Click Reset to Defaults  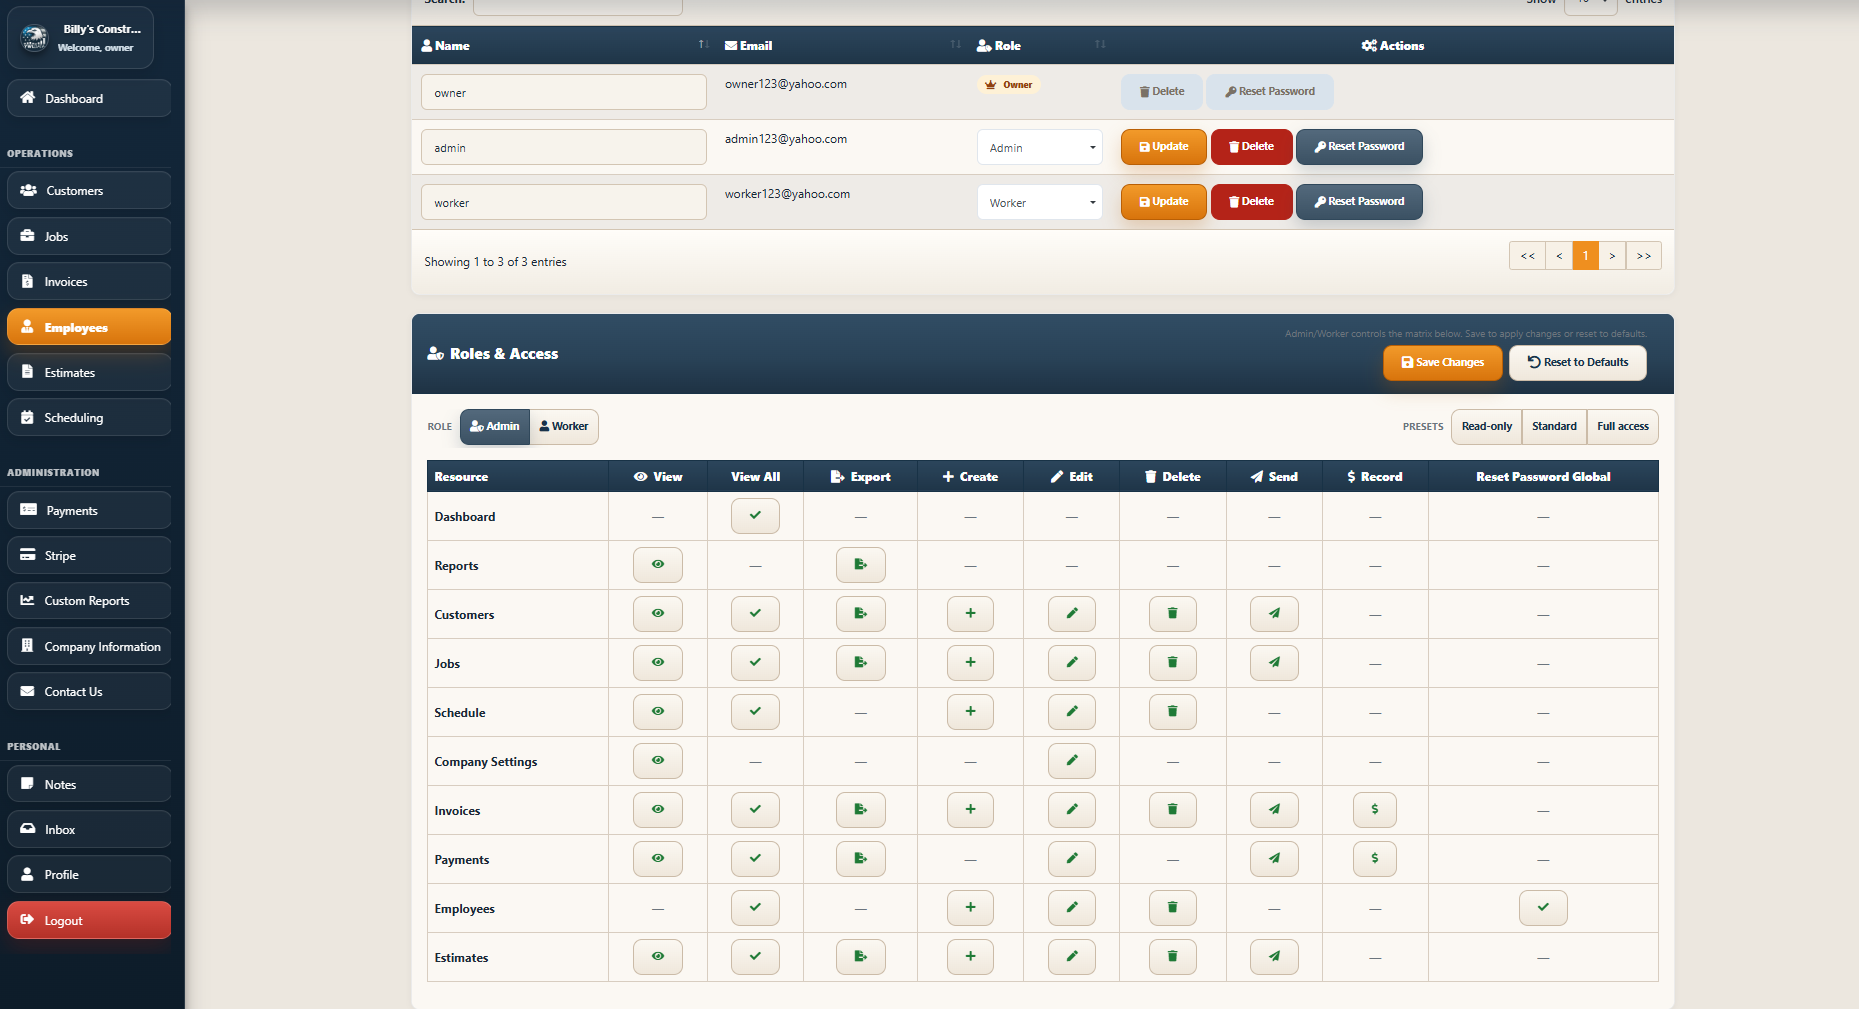click(1577, 362)
